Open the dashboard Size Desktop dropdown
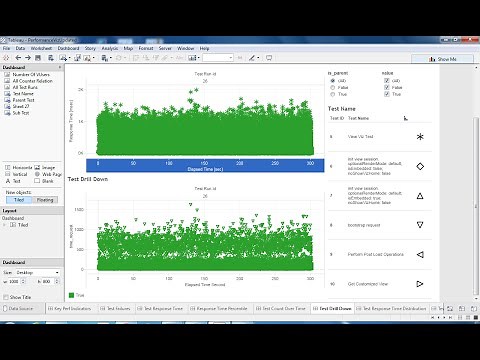Image resolution: width=480 pixels, height=360 pixels. [x=37, y=272]
